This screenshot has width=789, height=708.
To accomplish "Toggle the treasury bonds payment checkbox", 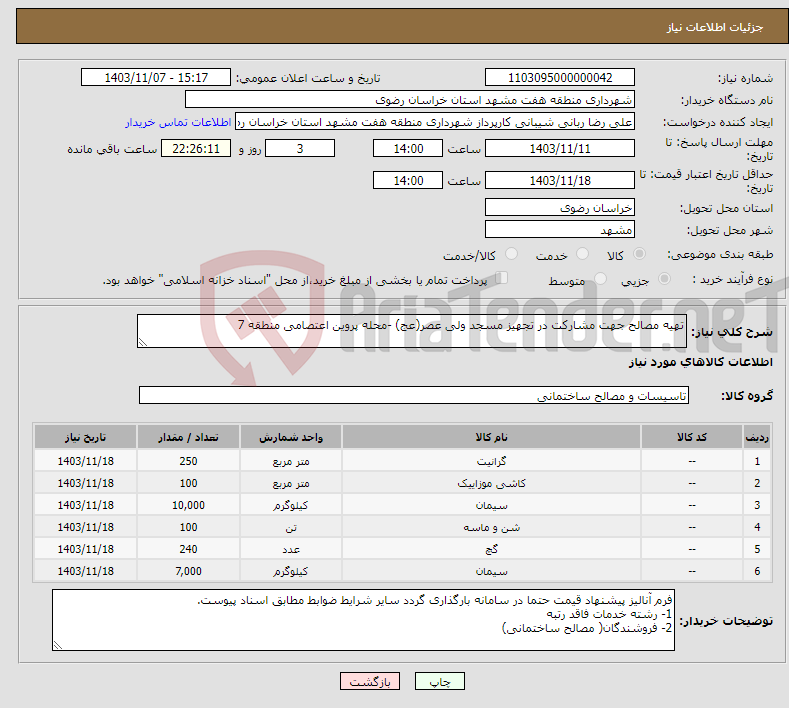I will point(502,278).
